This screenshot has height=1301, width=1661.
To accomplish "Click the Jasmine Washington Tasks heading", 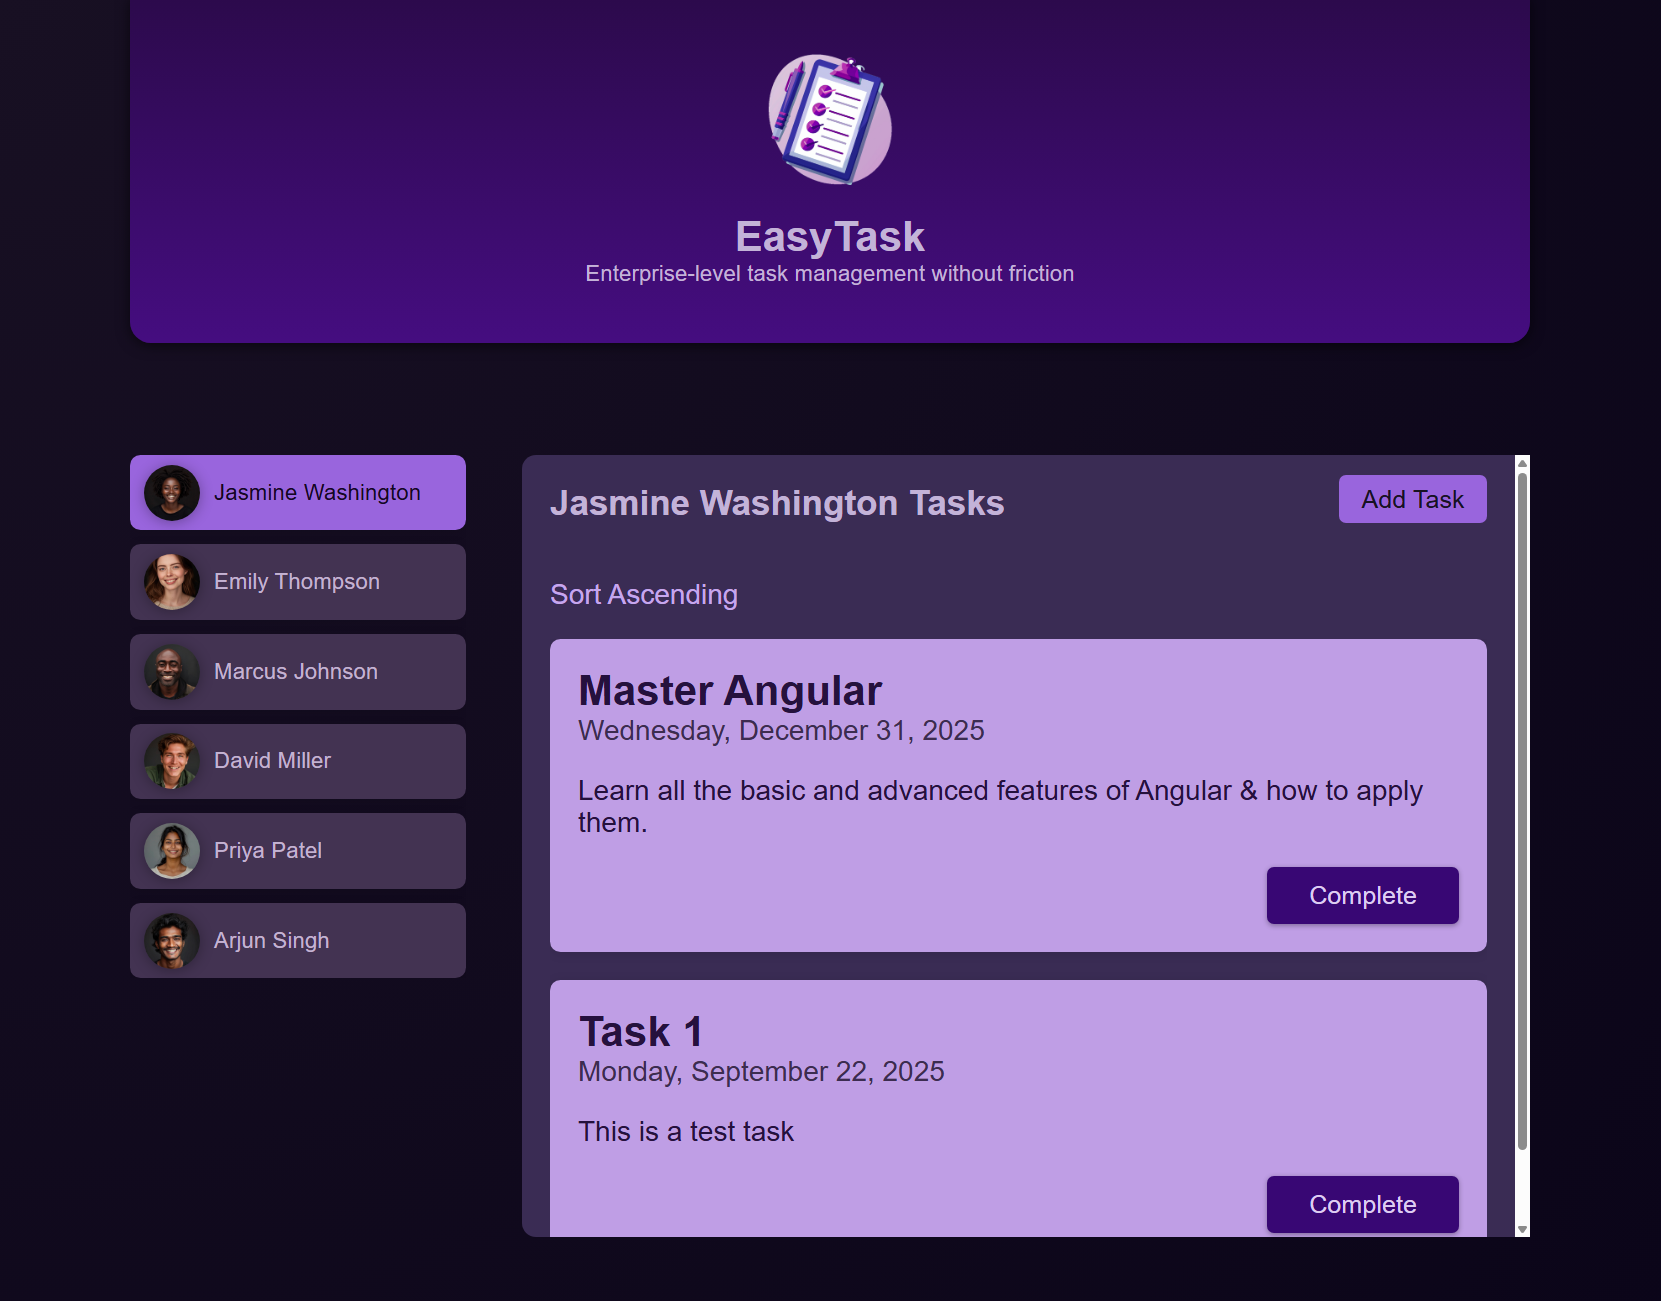I will tap(777, 503).
